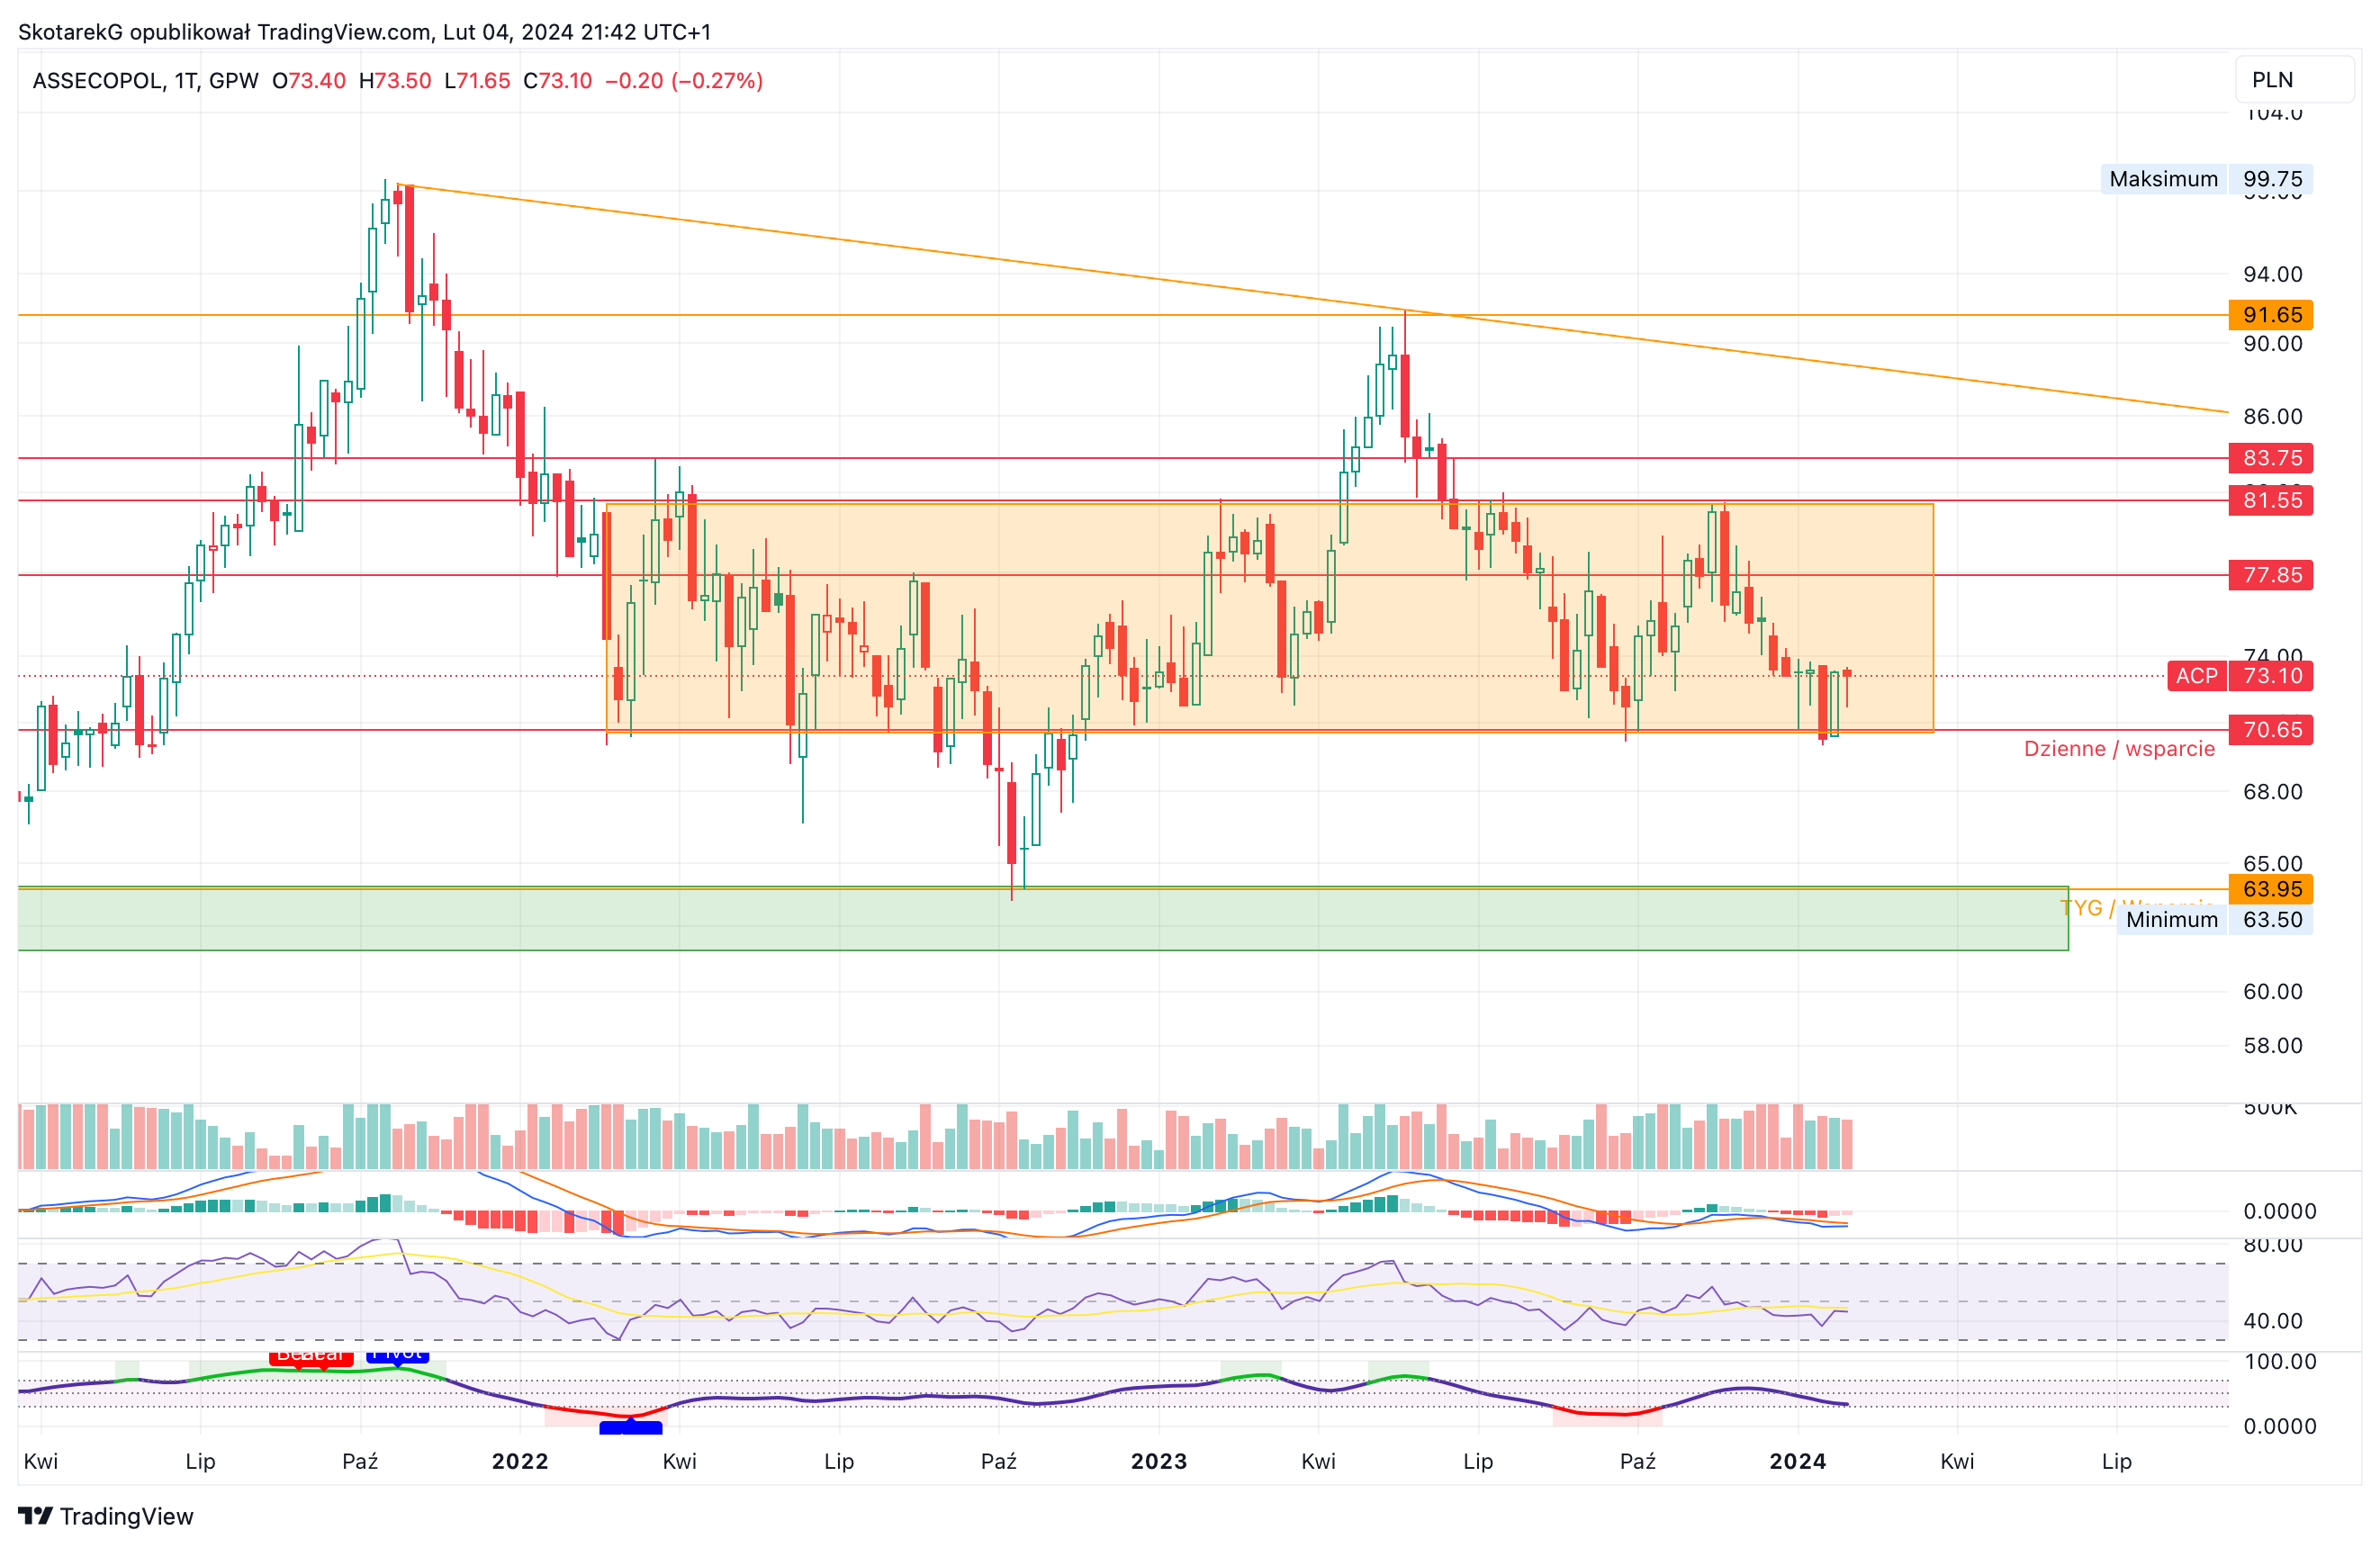Click the Maksimum label

[x=2164, y=179]
